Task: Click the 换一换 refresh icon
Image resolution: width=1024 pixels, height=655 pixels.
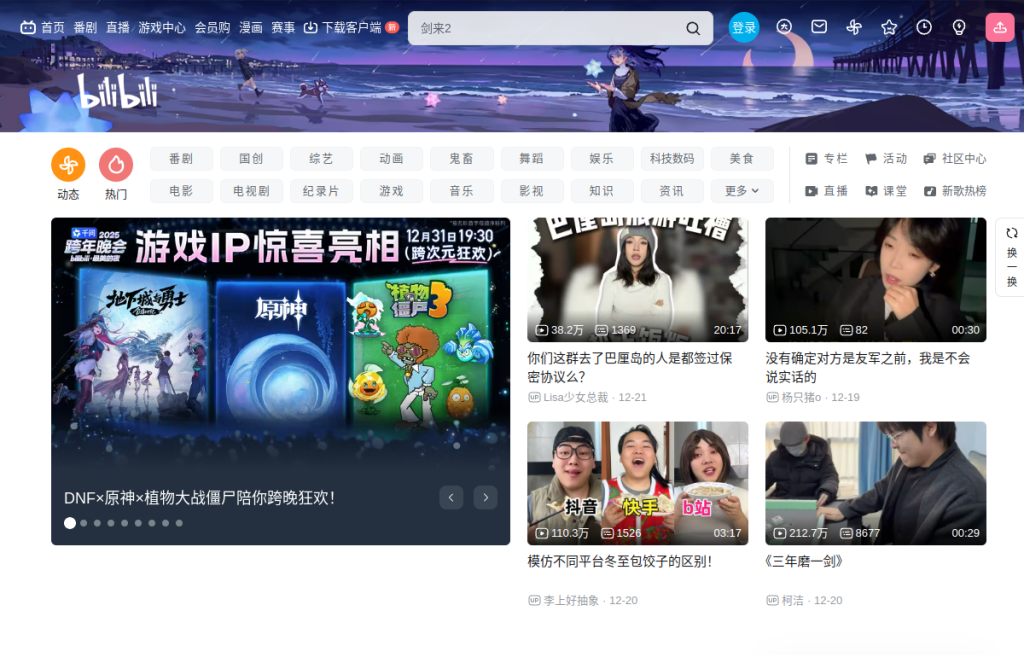Action: (x=1012, y=233)
